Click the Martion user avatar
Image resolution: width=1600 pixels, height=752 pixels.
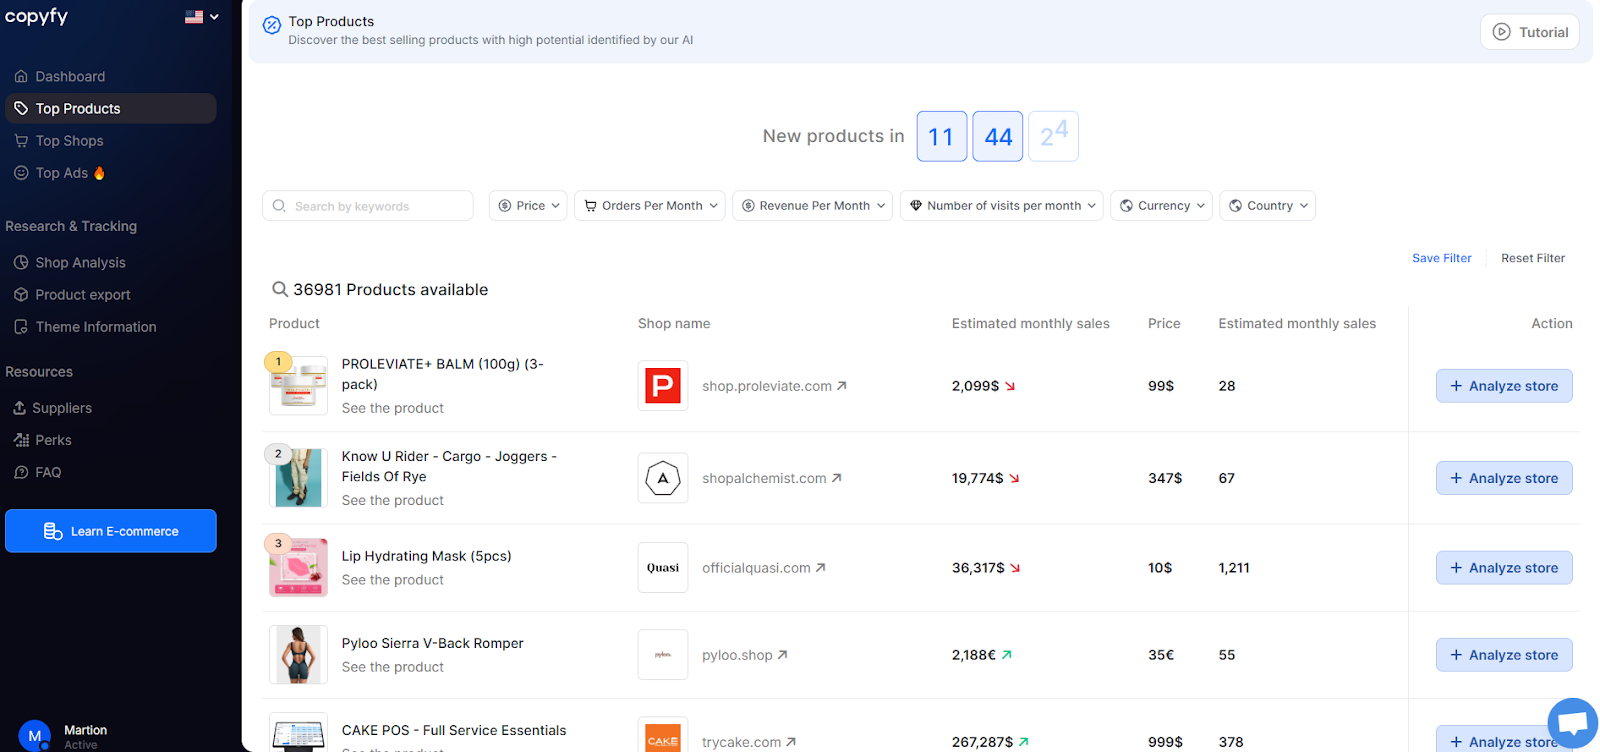[x=35, y=736]
